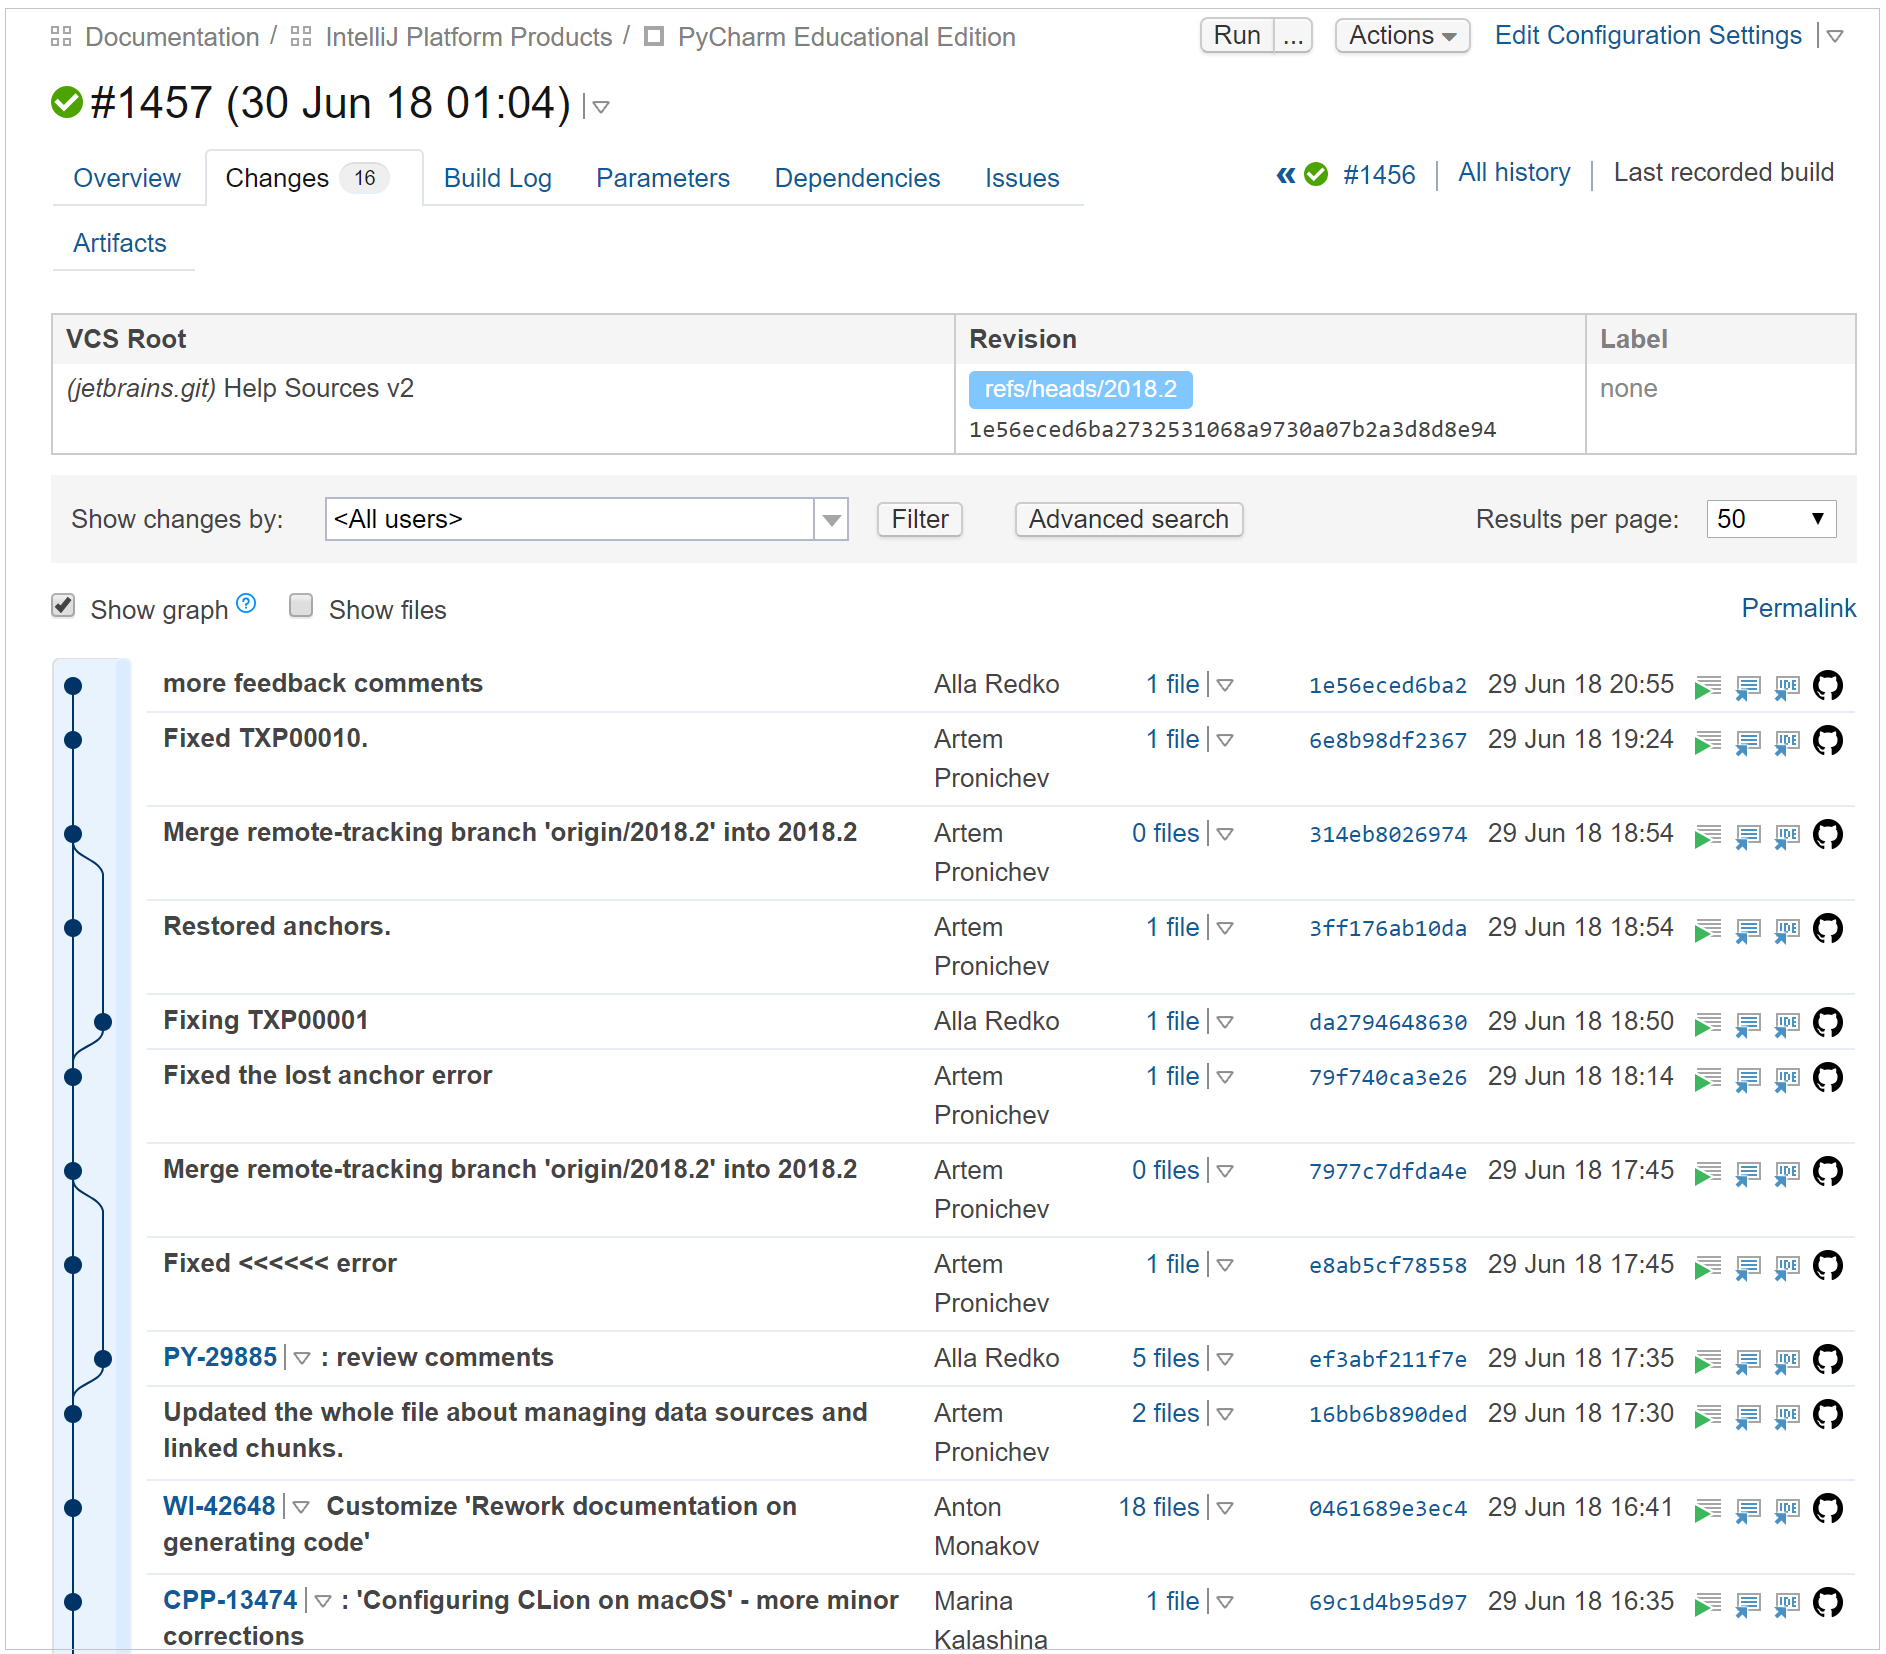Click the open-in-IDE icon for the WI-42648 commit

tap(1786, 1510)
